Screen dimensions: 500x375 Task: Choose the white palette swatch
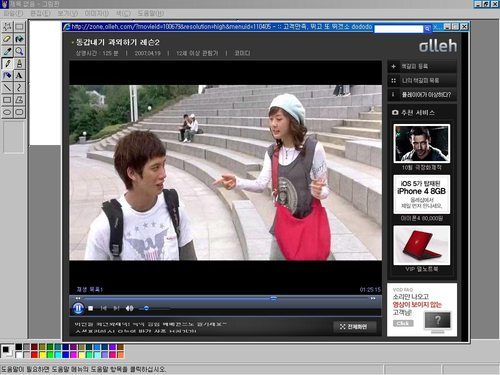coord(19,355)
